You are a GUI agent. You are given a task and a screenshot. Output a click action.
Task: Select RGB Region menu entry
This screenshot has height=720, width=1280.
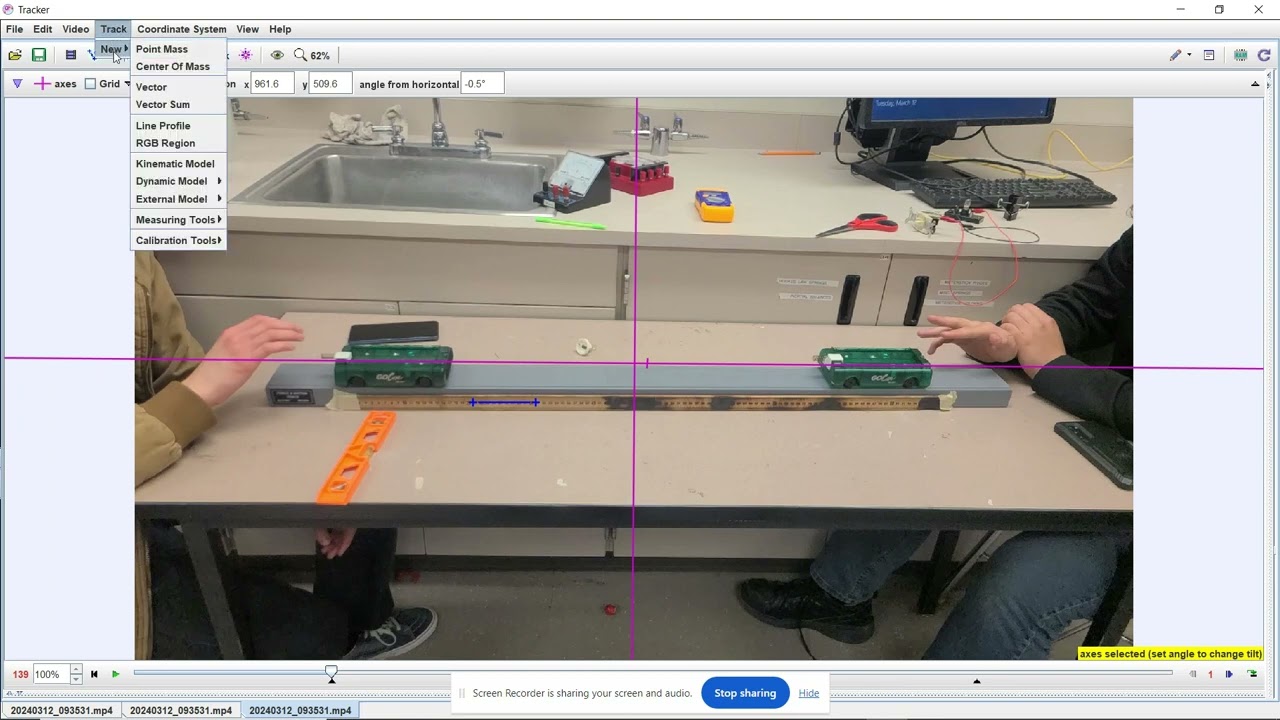(178, 143)
